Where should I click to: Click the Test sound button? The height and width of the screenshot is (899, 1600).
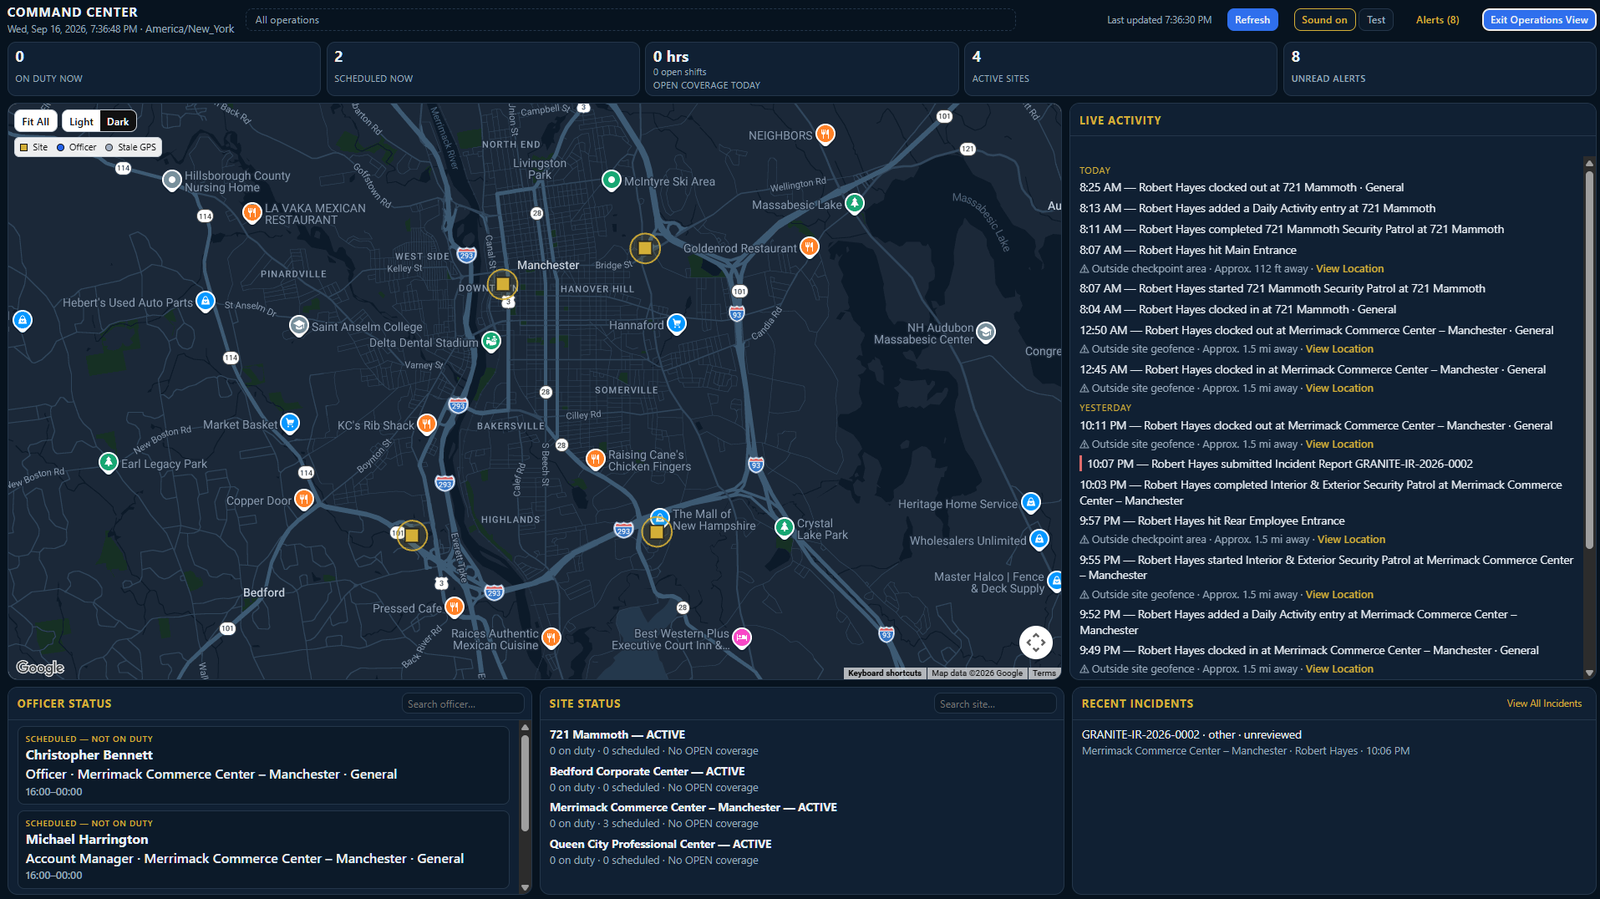tap(1376, 20)
